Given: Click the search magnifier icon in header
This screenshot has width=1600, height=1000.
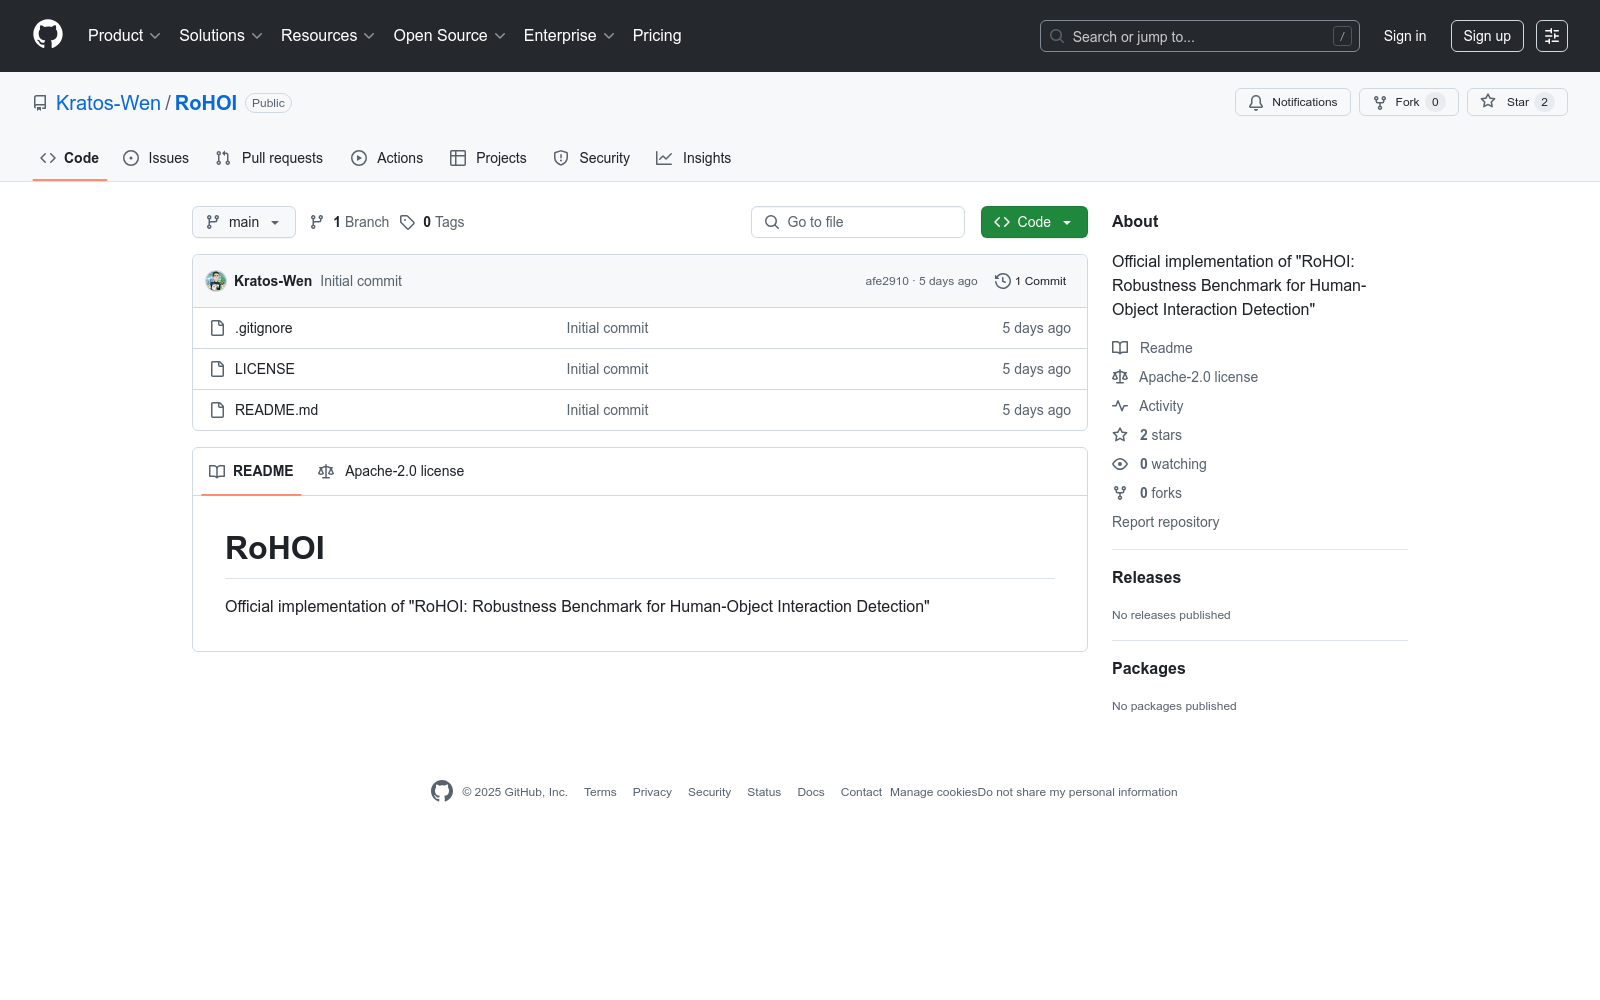Looking at the screenshot, I should click(x=1057, y=36).
